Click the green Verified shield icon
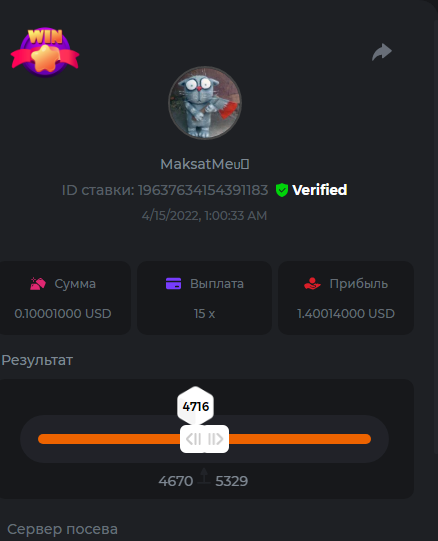 (x=282, y=190)
